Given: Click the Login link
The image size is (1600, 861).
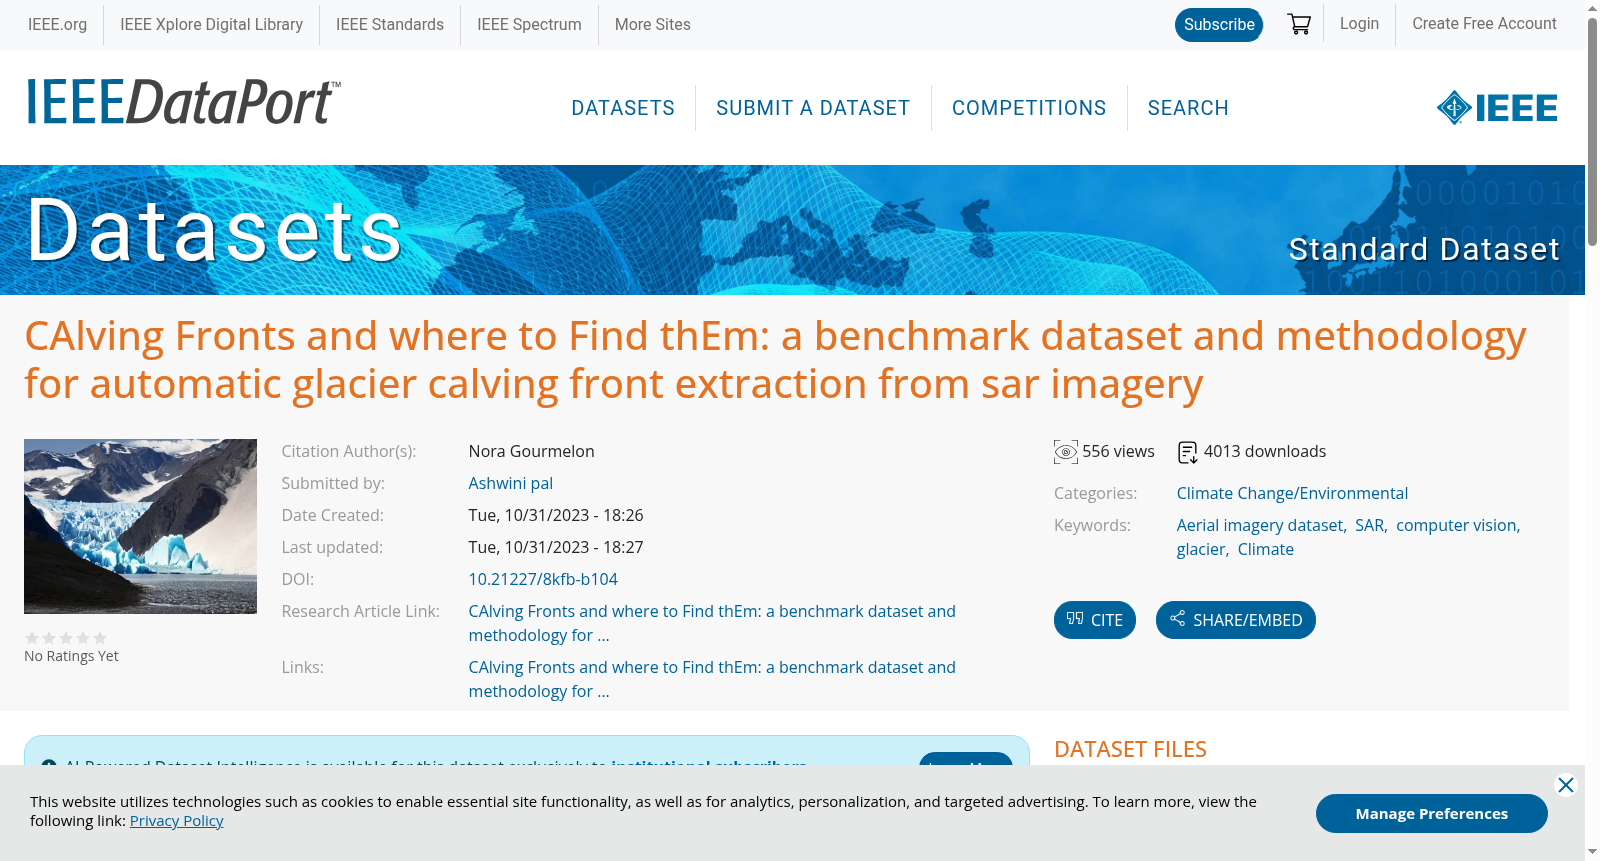Looking at the screenshot, I should click(x=1359, y=23).
